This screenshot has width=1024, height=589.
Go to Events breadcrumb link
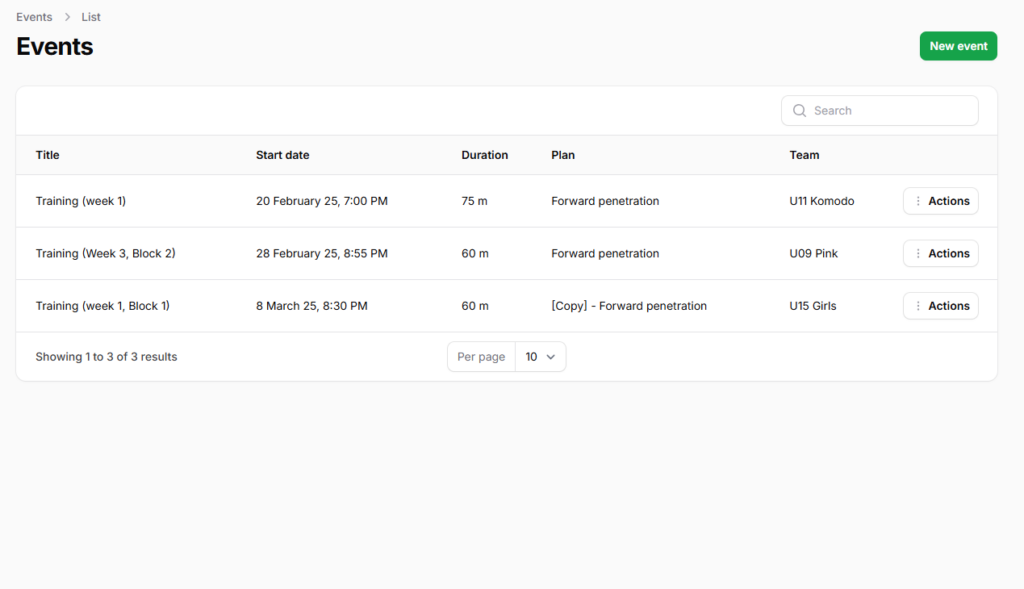click(x=34, y=17)
